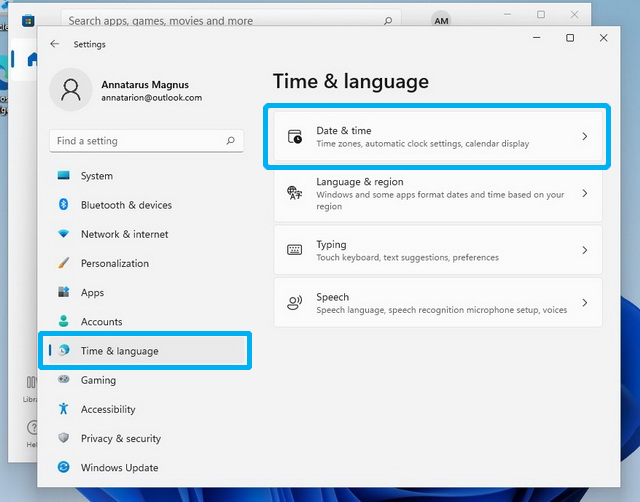Minimize the Settings window
640x502 pixels.
coord(537,38)
